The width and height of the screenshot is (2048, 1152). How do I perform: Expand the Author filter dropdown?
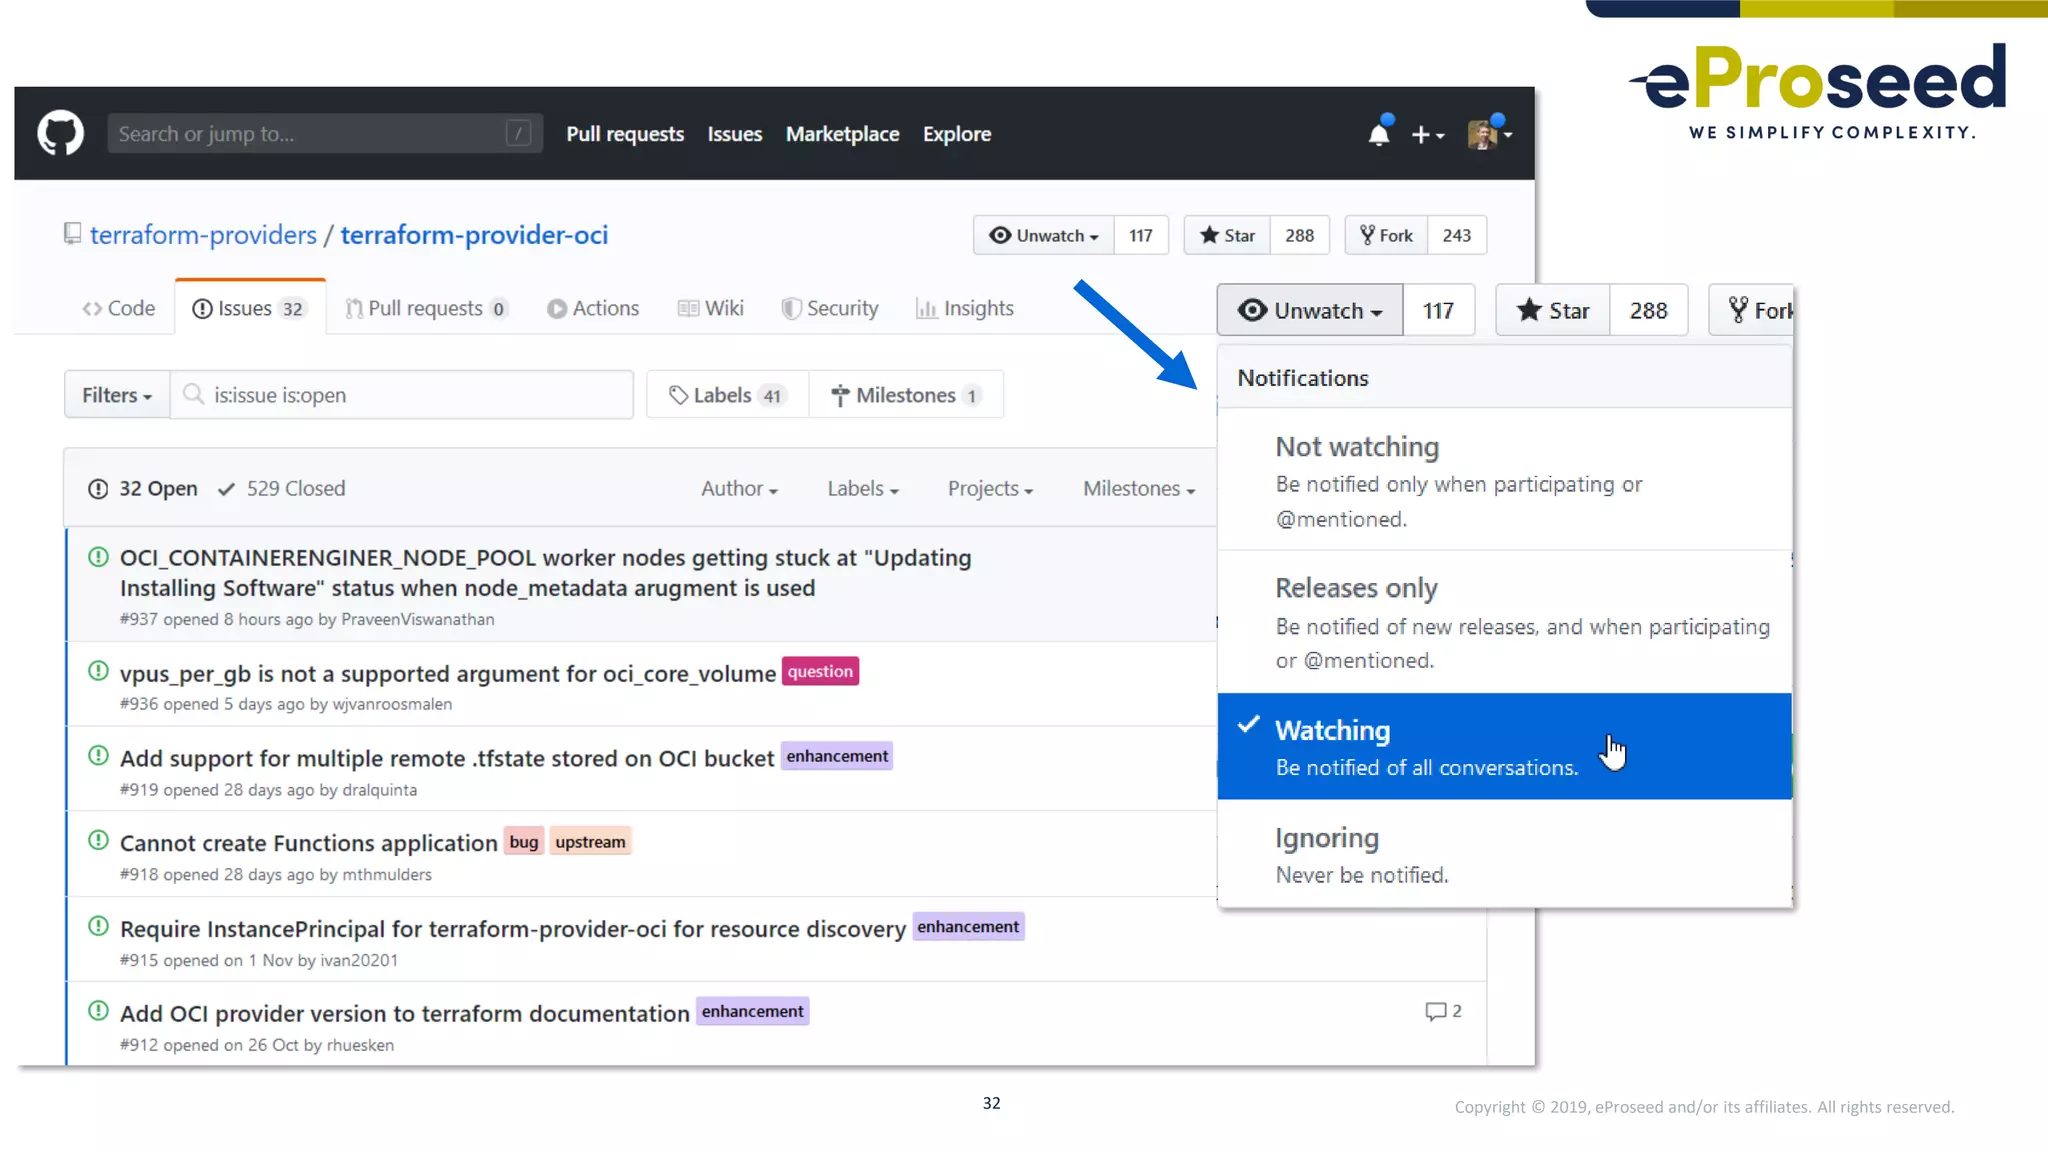[739, 488]
